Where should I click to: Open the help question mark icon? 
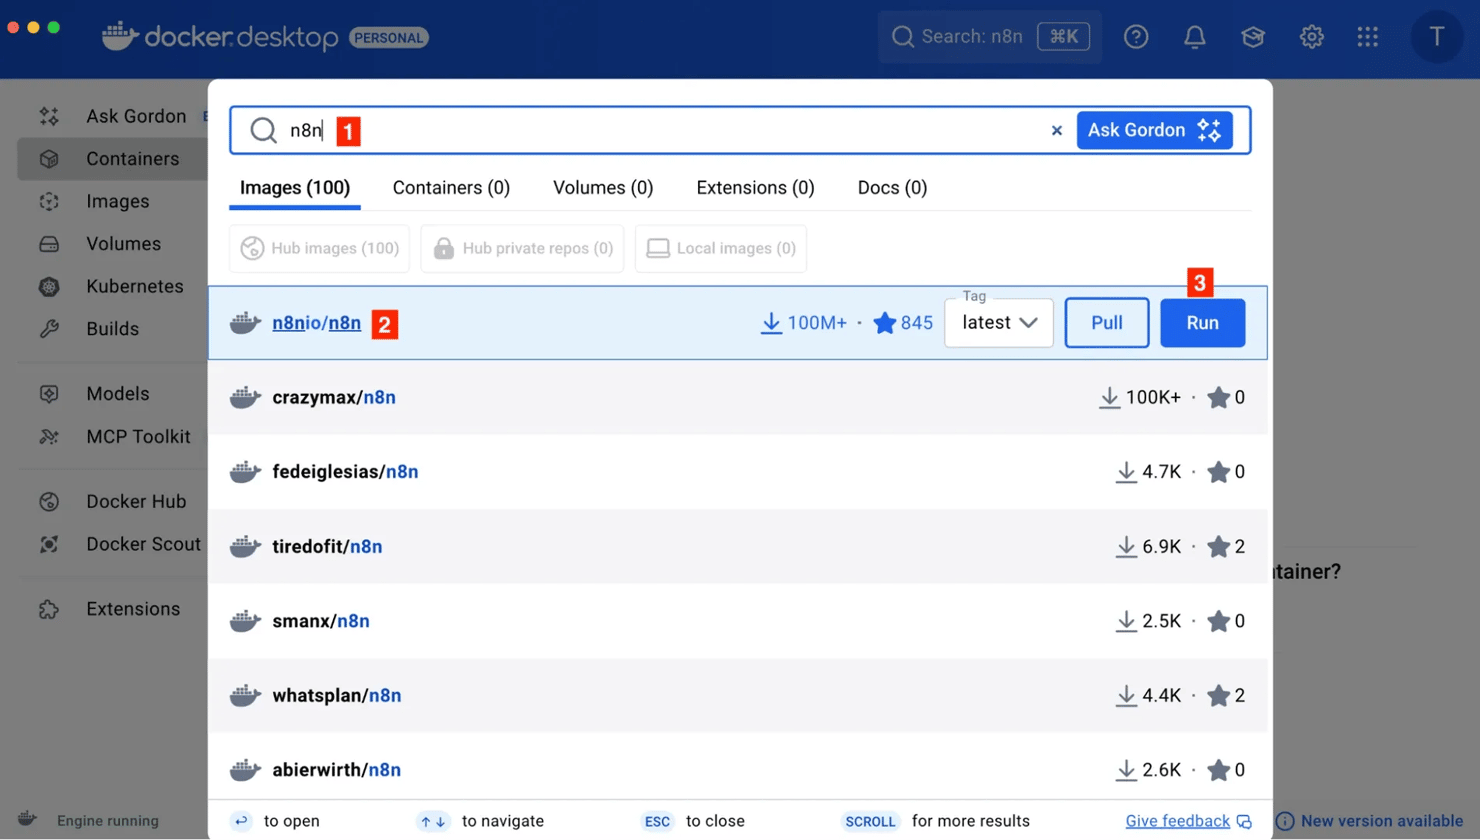point(1135,37)
